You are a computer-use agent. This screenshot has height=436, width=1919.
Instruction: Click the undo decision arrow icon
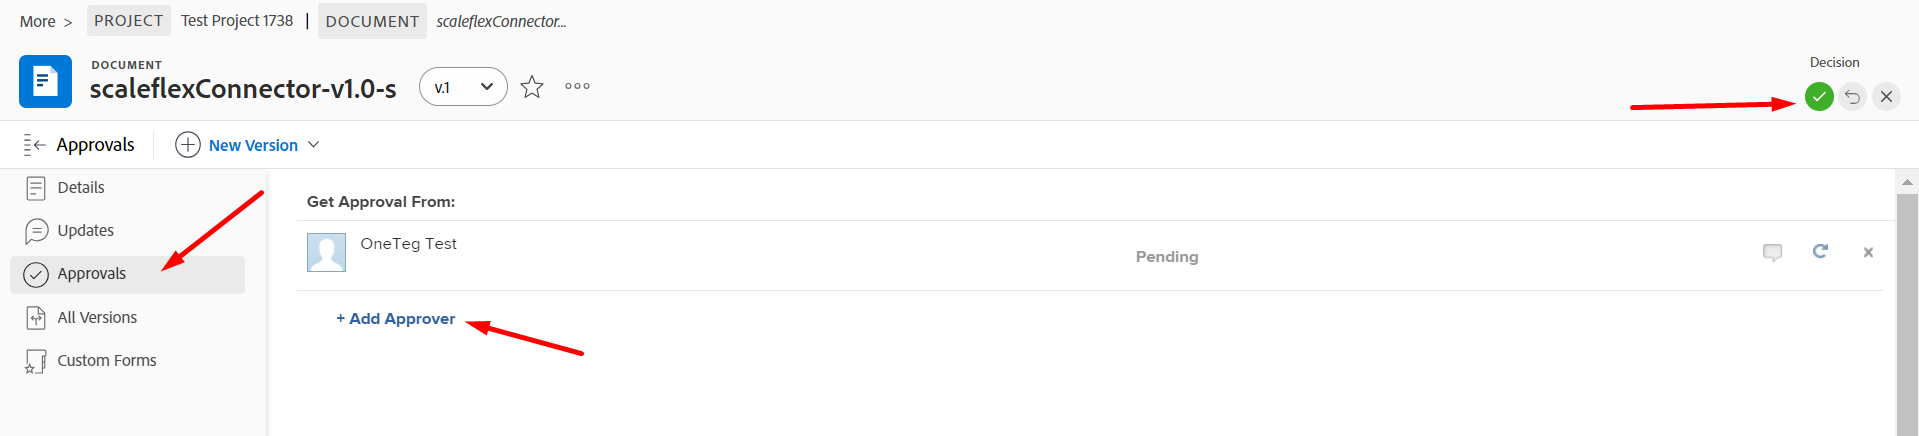tap(1853, 97)
